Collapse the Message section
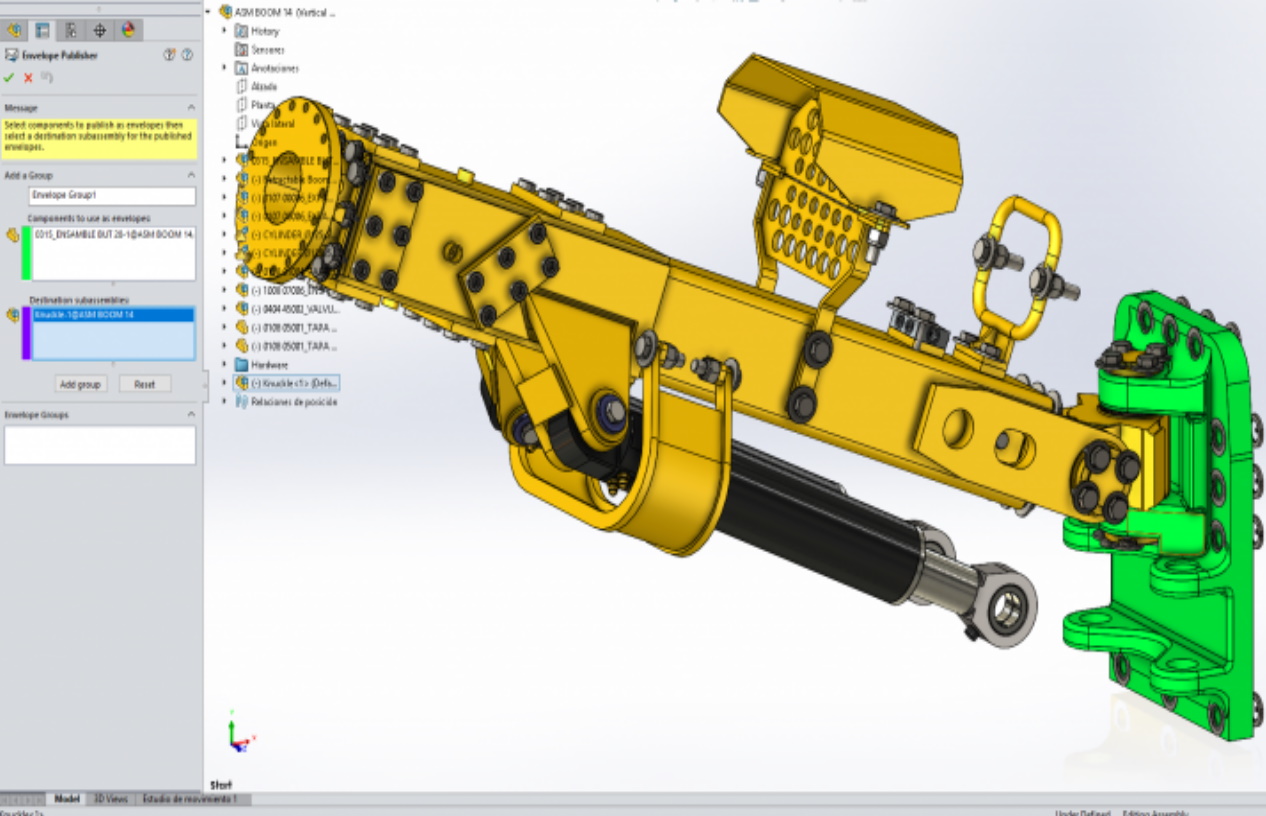 coord(190,108)
